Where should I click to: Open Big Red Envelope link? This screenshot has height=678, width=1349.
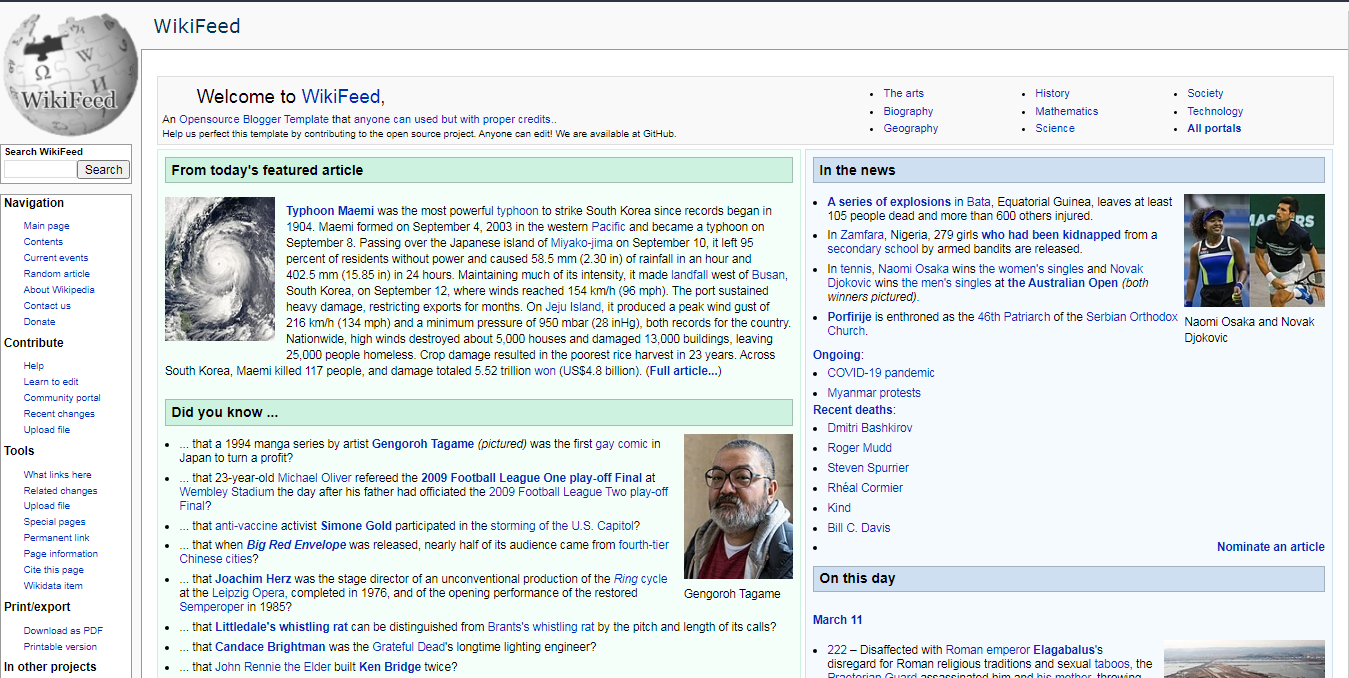(296, 545)
